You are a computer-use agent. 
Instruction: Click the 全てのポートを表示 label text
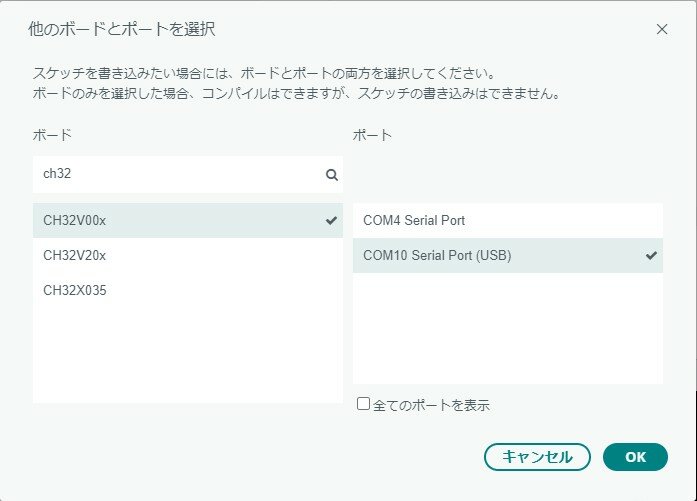(x=431, y=405)
